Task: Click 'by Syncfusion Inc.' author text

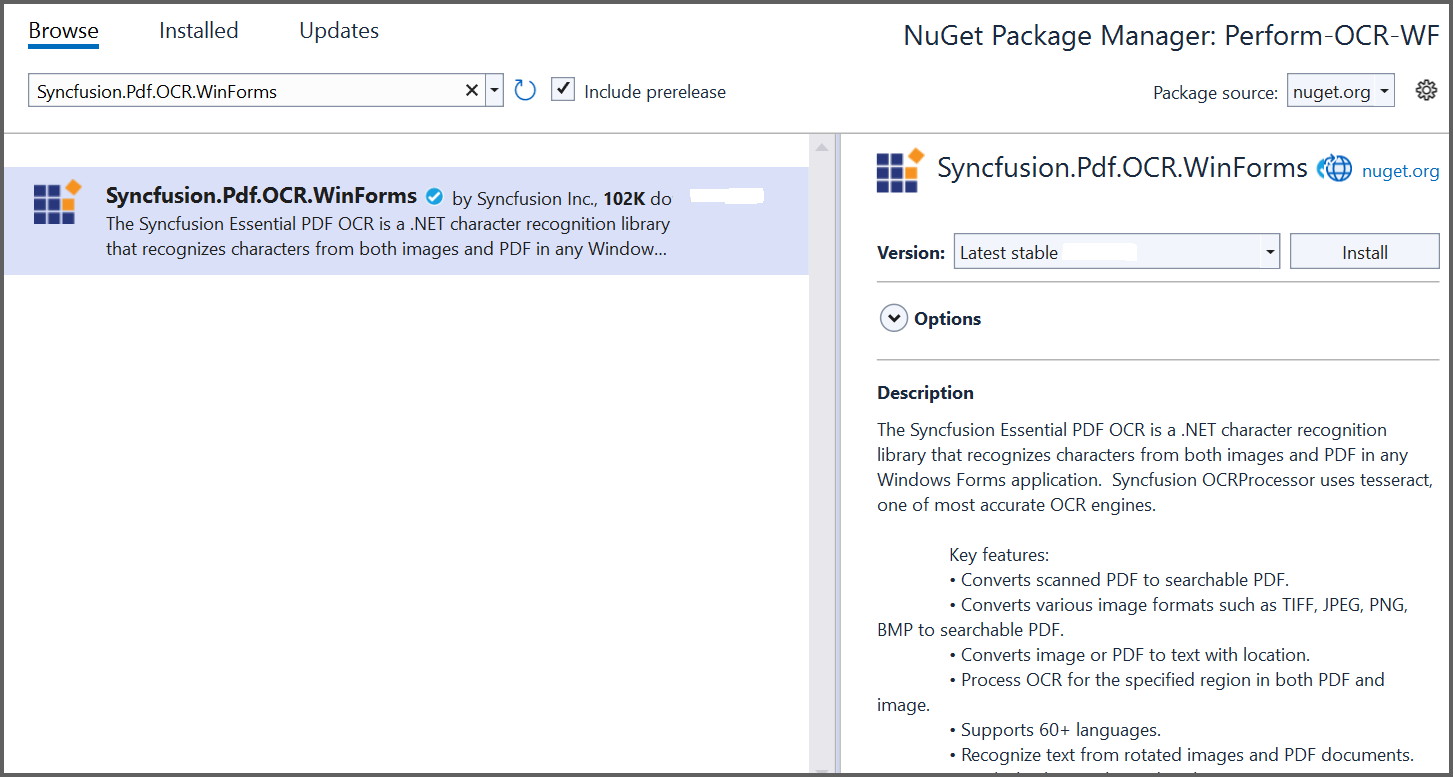Action: click(525, 198)
